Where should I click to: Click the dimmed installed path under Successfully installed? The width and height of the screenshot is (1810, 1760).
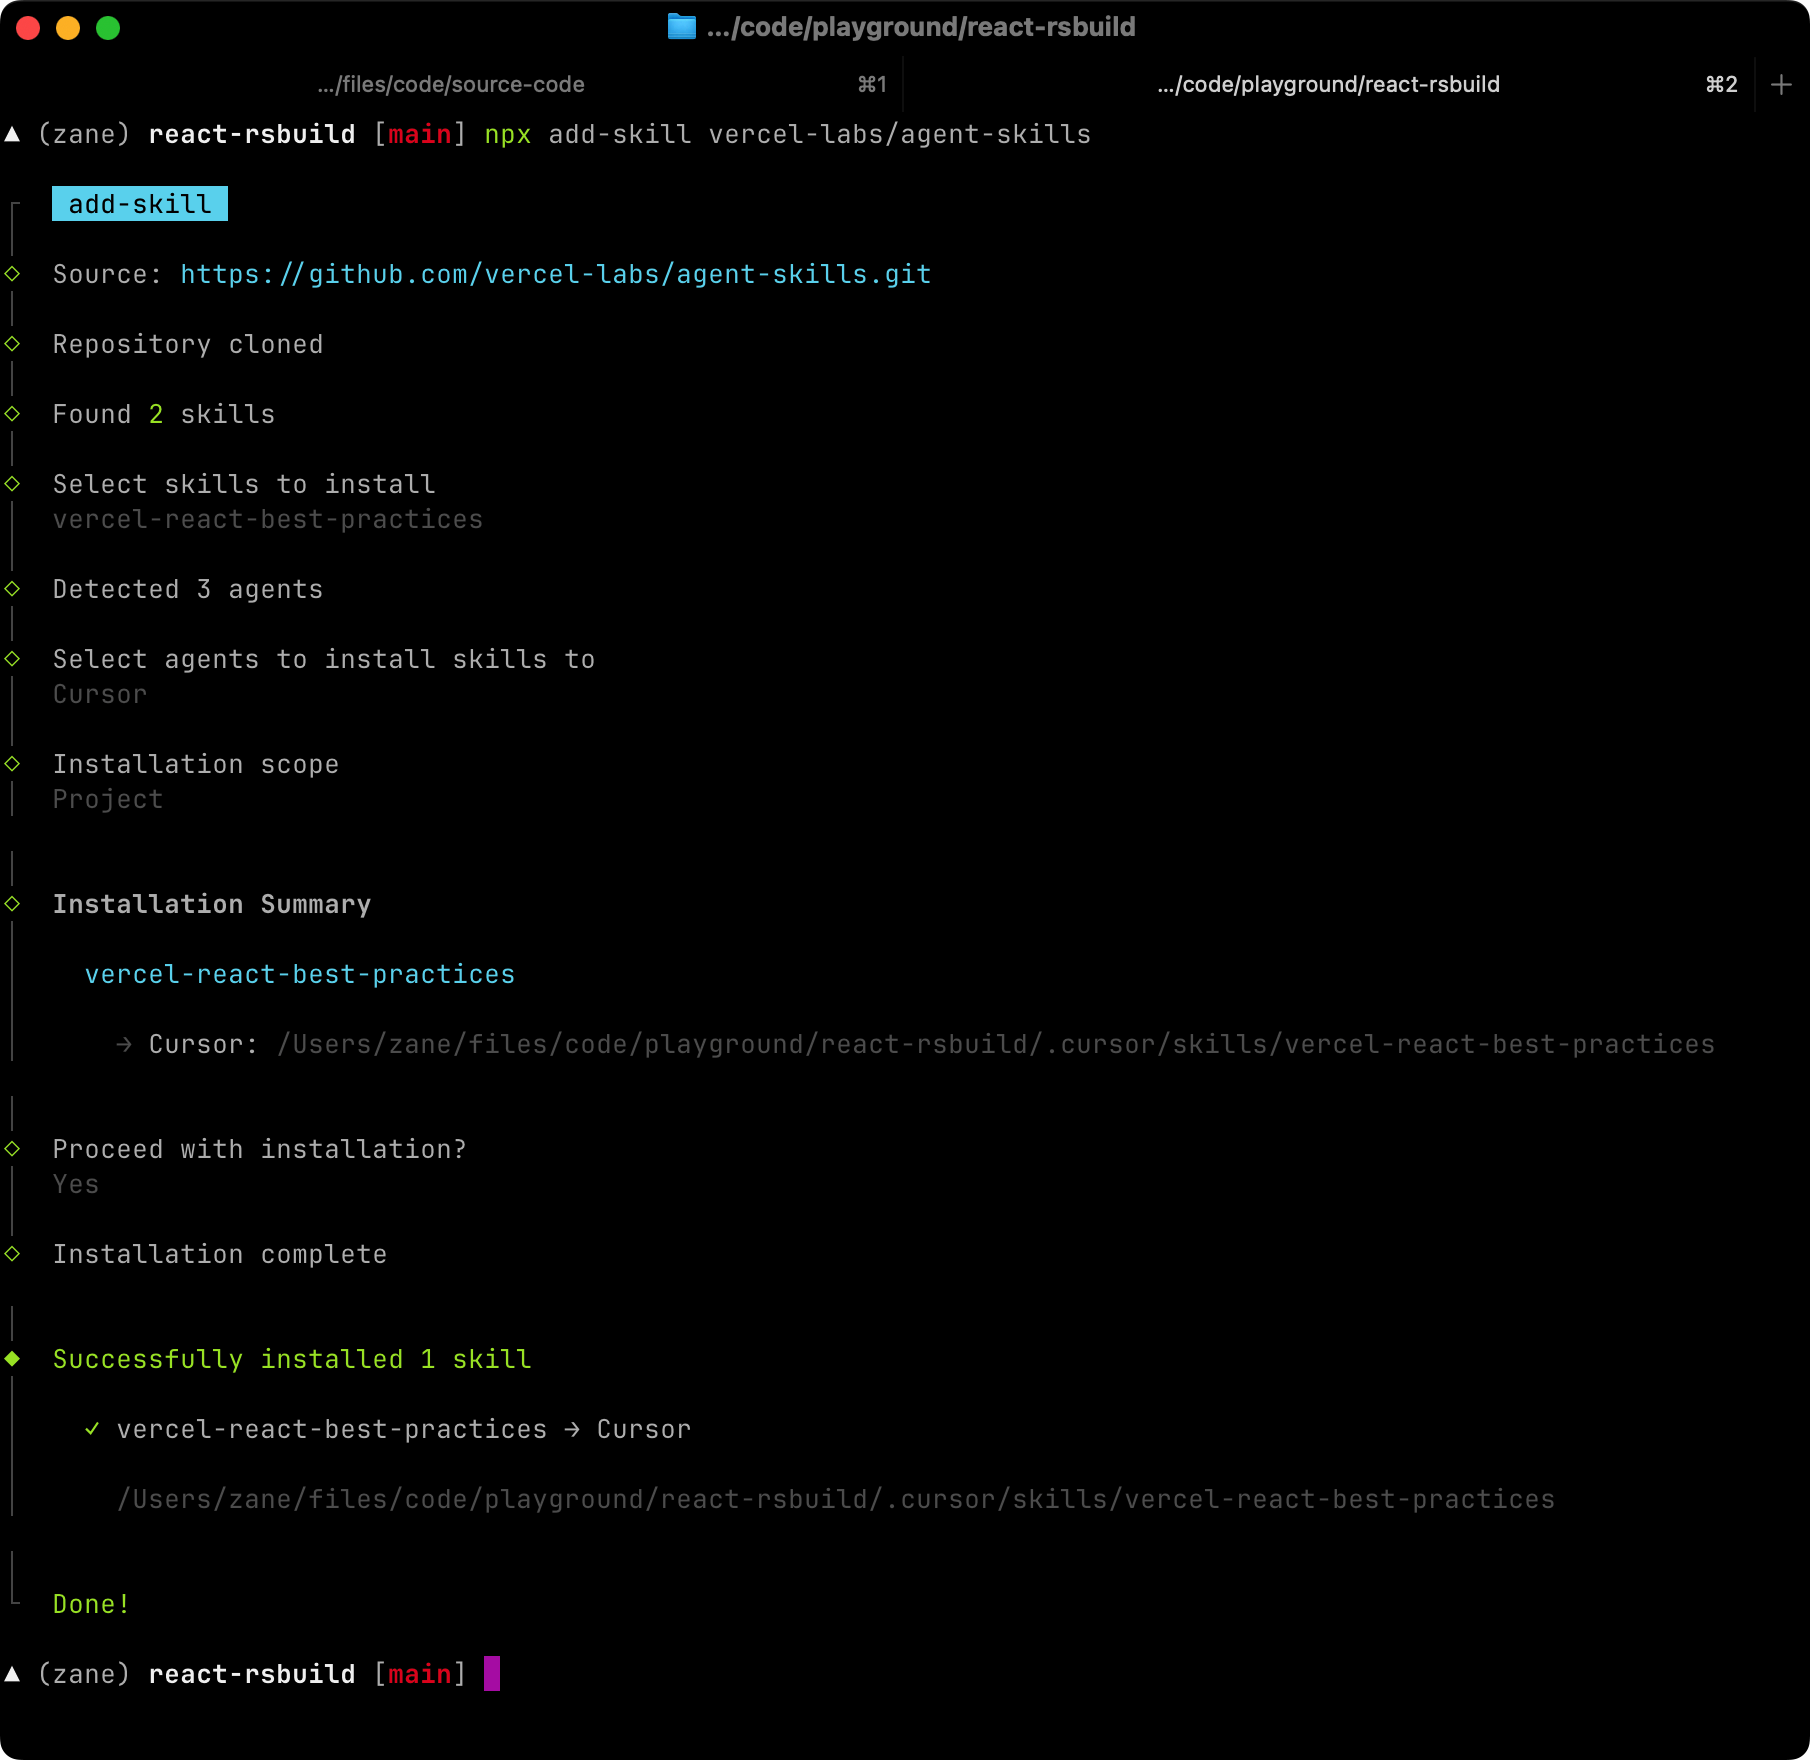pyautogui.click(x=836, y=1499)
